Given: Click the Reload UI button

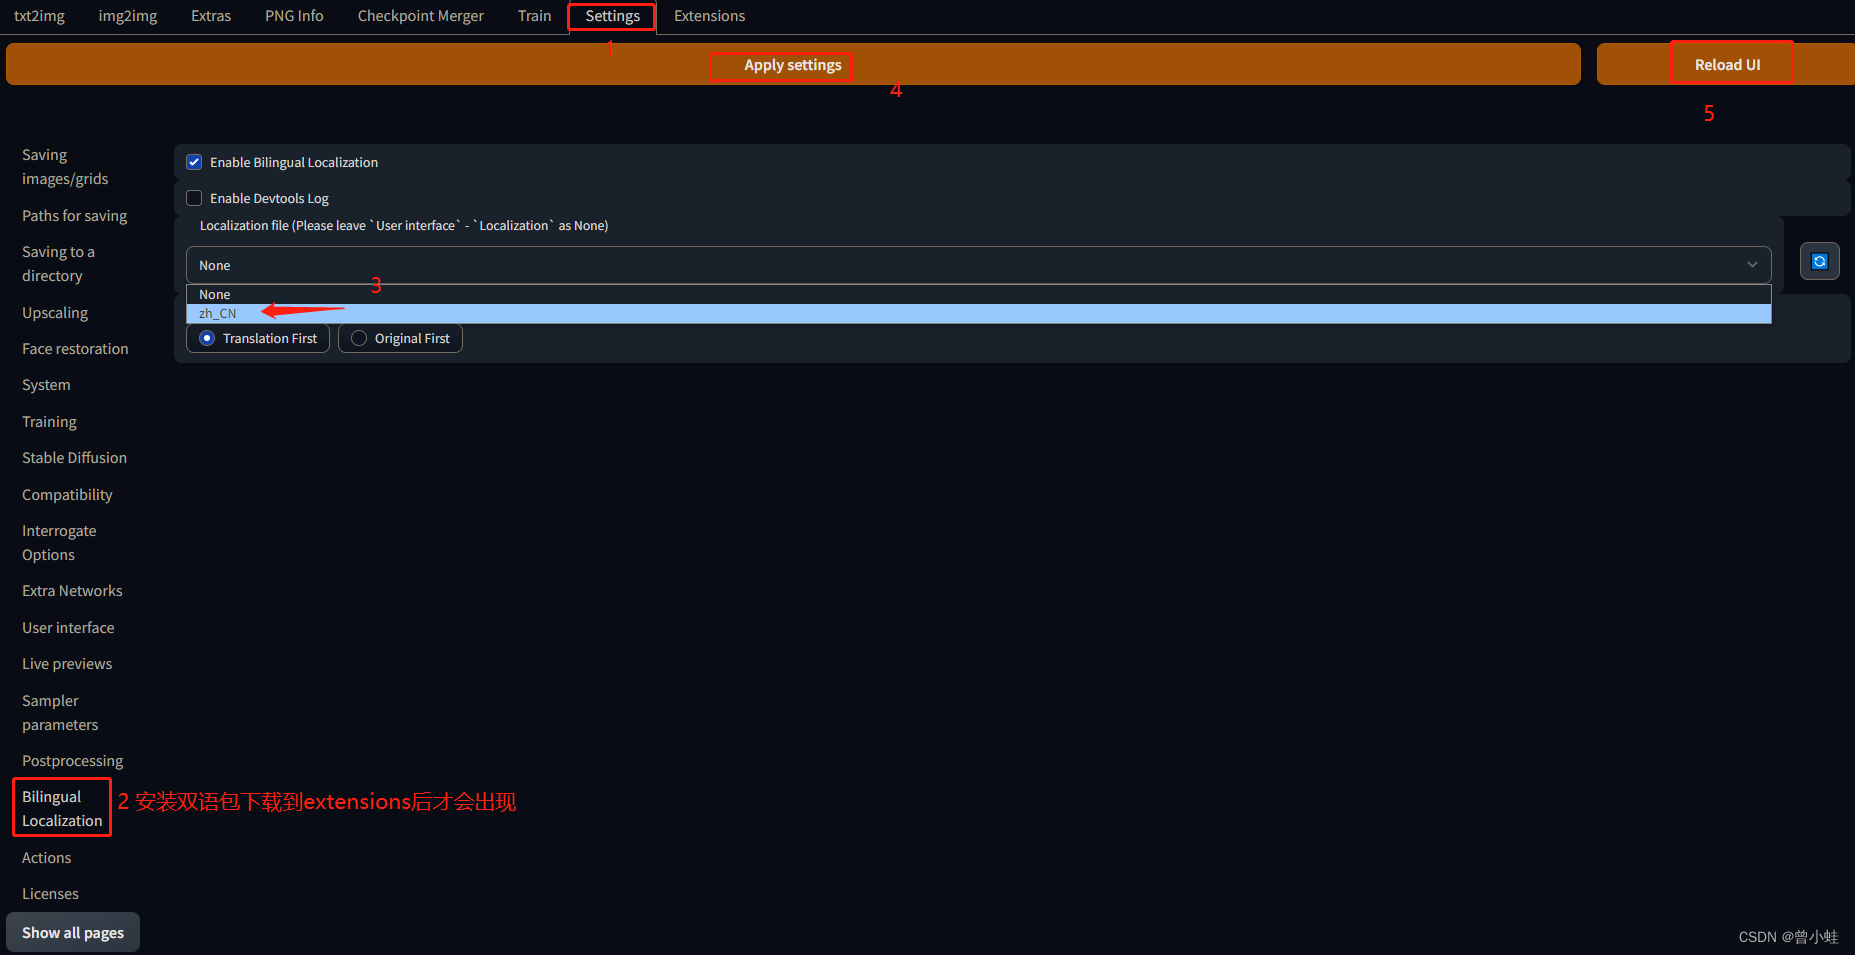Looking at the screenshot, I should point(1727,64).
